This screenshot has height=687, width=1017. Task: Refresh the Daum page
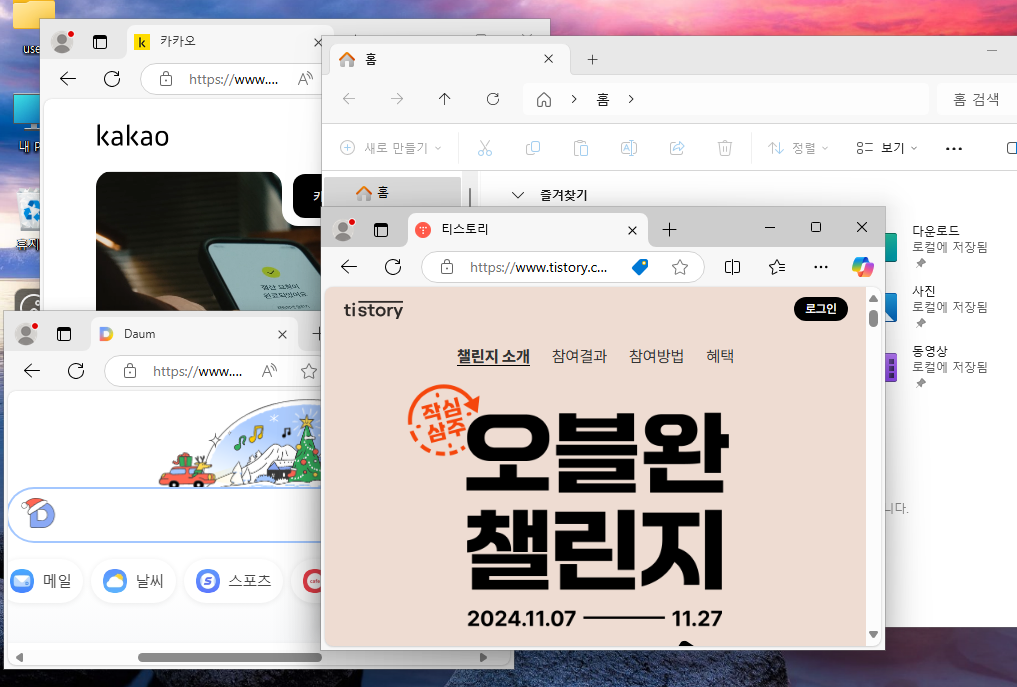[x=76, y=371]
